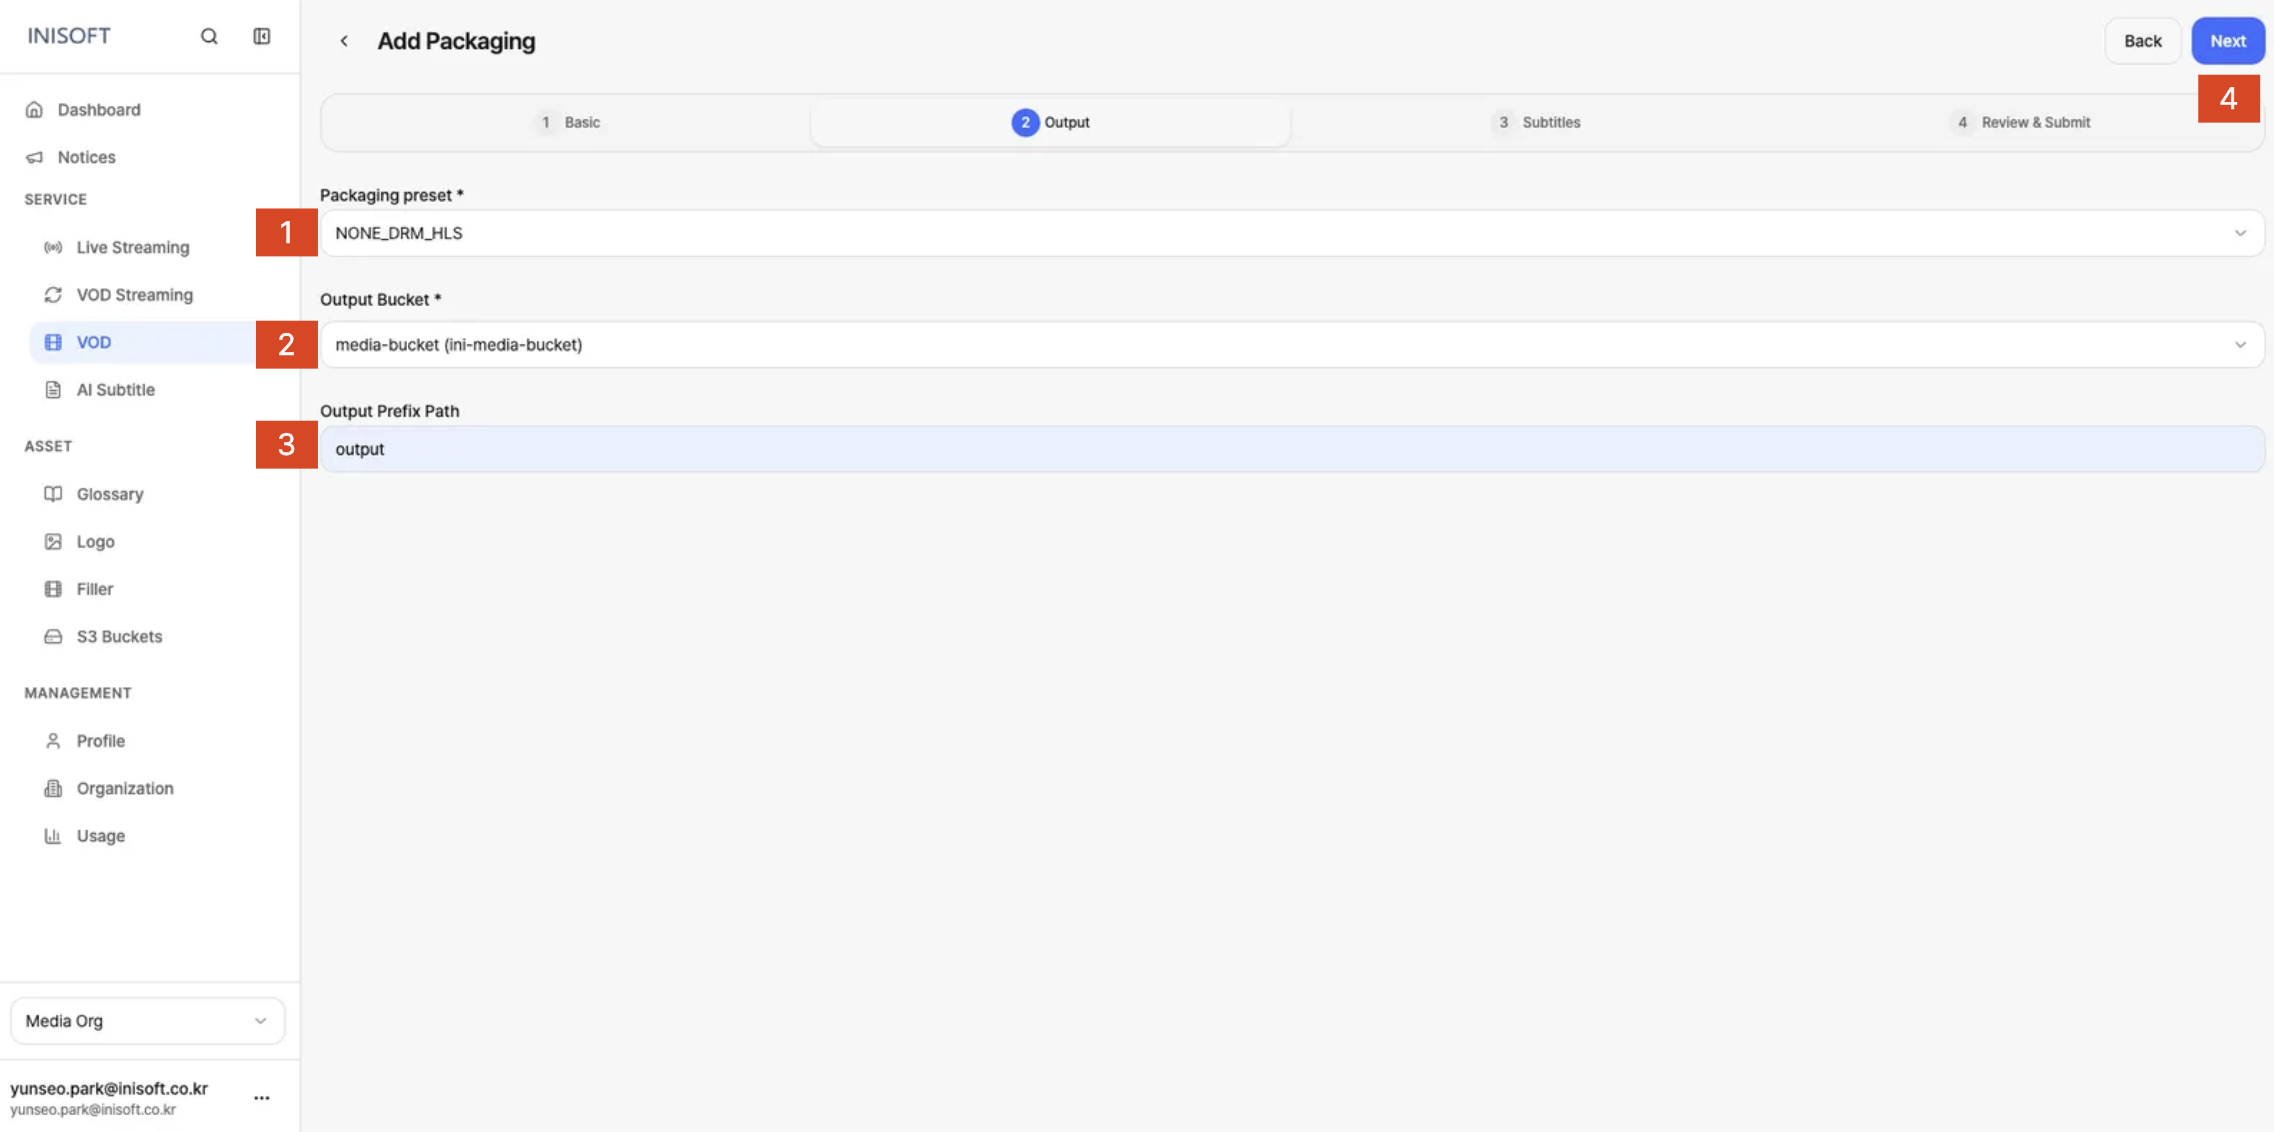Click the VOD film icon

(x=53, y=342)
